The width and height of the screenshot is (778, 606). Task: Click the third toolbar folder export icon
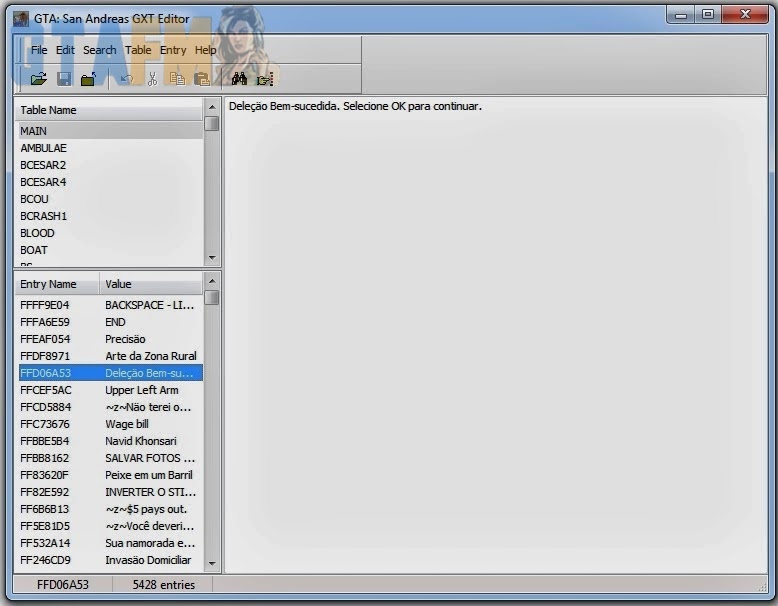coord(88,79)
